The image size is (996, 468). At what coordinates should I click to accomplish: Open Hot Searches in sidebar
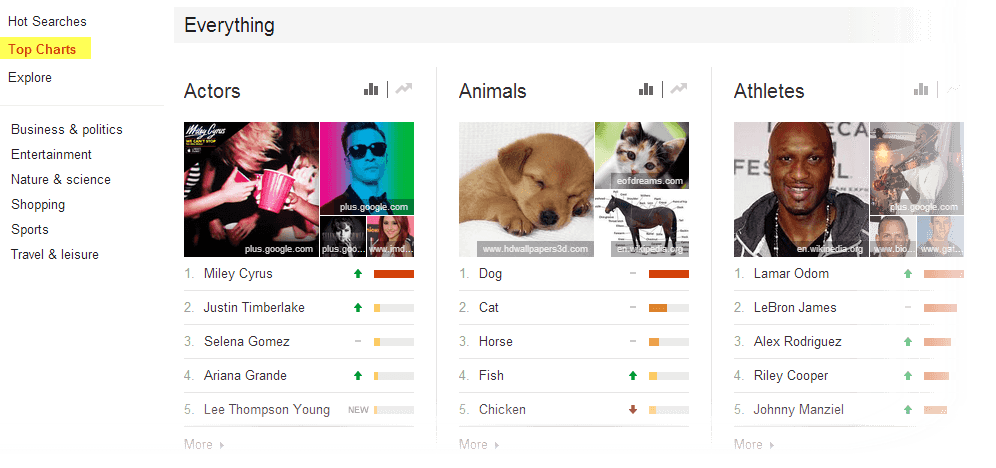tap(47, 22)
